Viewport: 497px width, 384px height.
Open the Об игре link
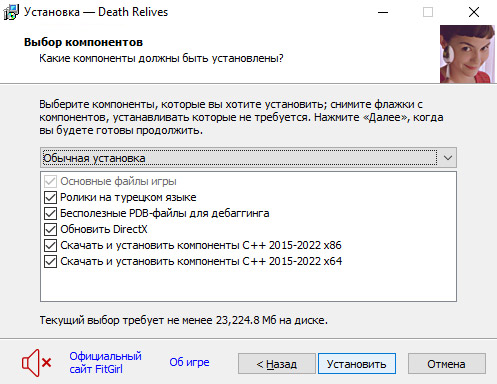click(x=189, y=362)
